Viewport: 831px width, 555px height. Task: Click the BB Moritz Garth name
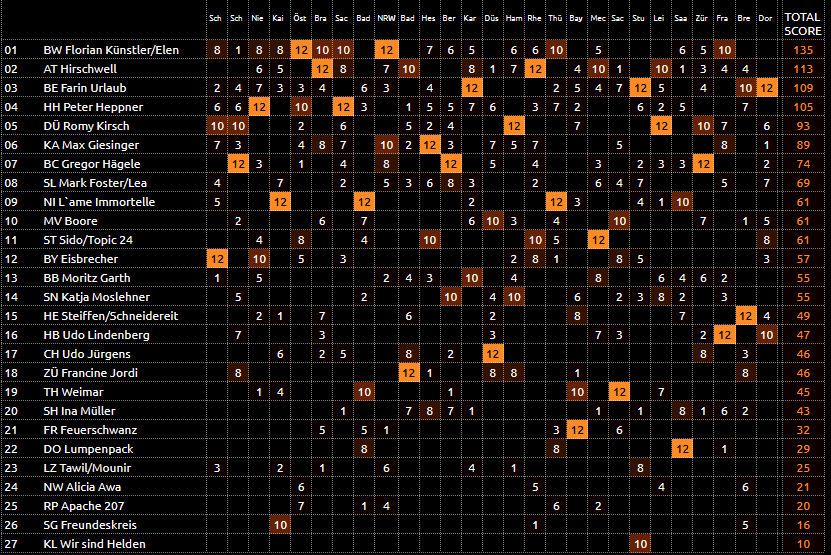[87, 278]
